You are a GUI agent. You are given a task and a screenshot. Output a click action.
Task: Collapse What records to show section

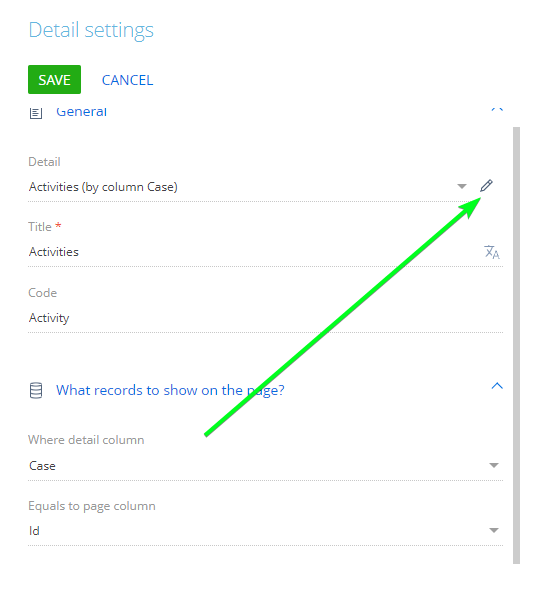[497, 386]
